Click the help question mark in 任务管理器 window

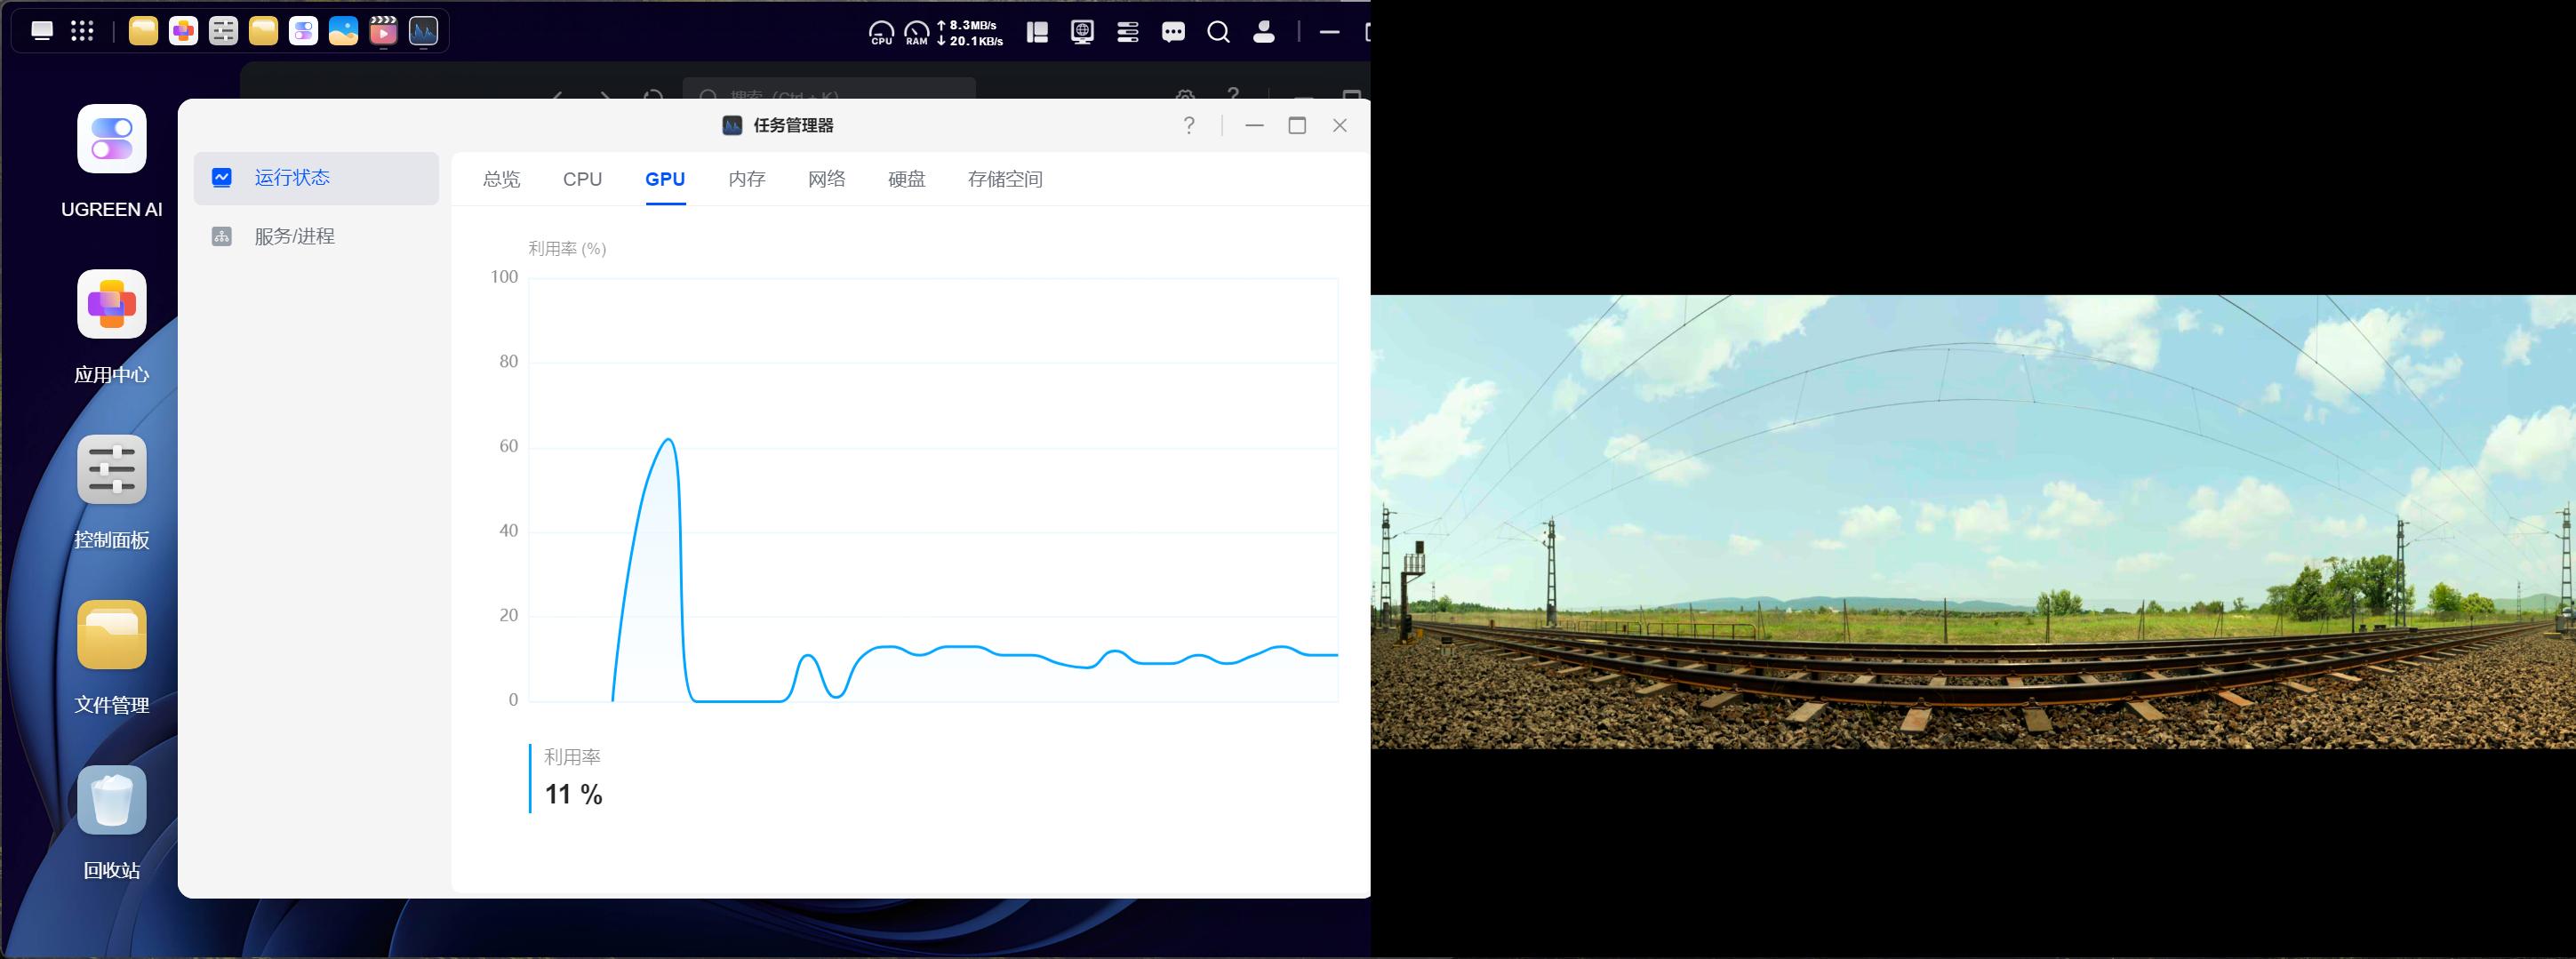coord(1189,125)
